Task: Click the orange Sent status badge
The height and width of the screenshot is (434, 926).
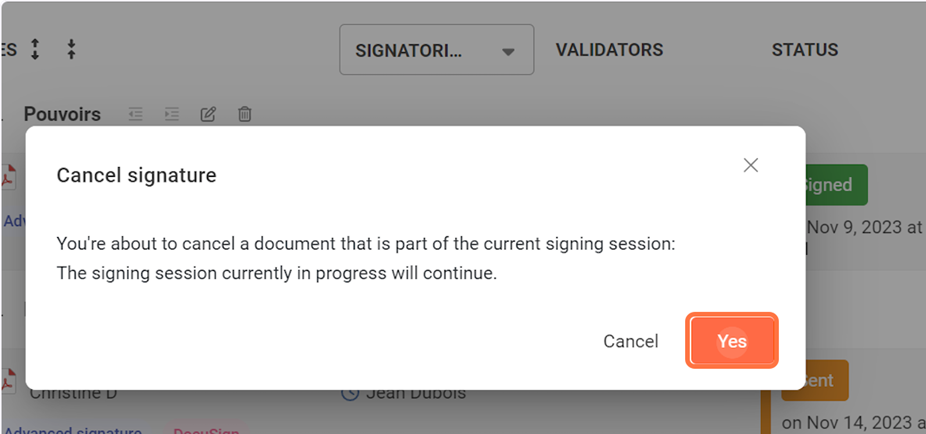Action: click(x=820, y=381)
